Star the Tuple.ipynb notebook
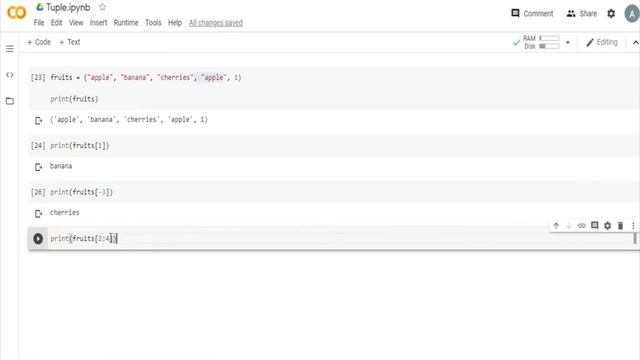The width and height of the screenshot is (640, 360). point(102,7)
